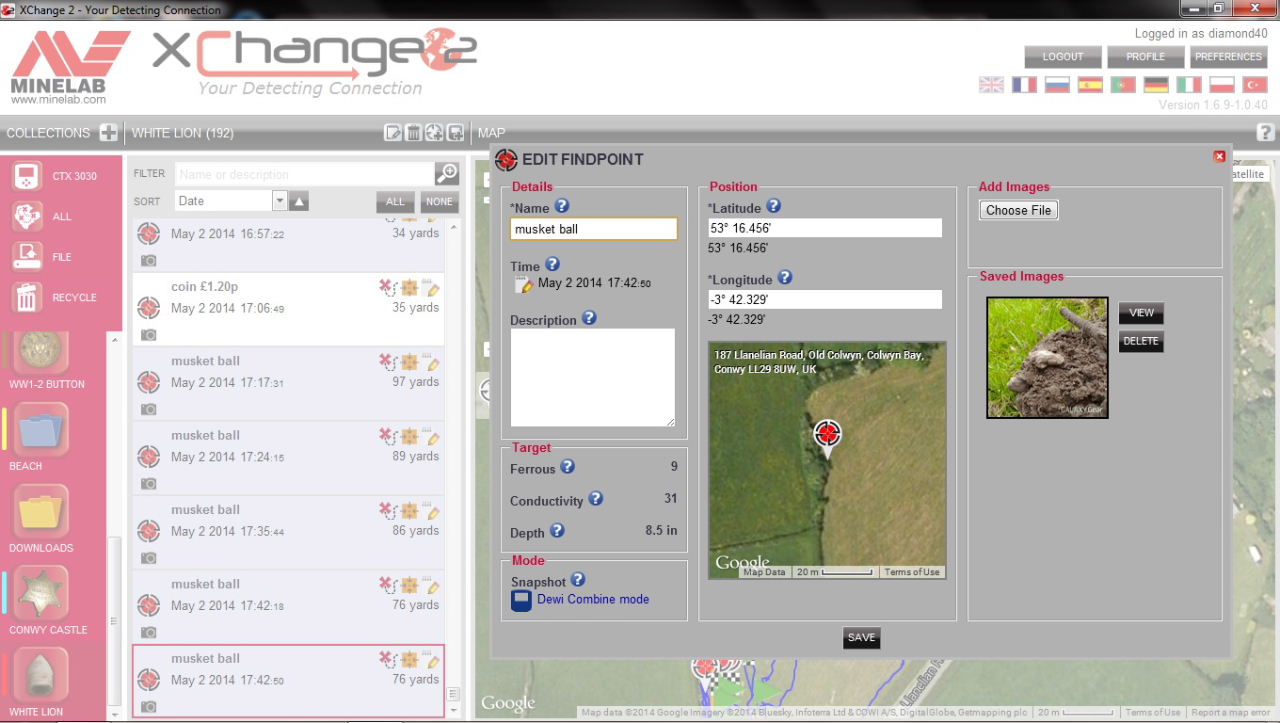This screenshot has height=723, width=1280.
Task: Switch language to Spanish flag
Action: tap(1090, 85)
